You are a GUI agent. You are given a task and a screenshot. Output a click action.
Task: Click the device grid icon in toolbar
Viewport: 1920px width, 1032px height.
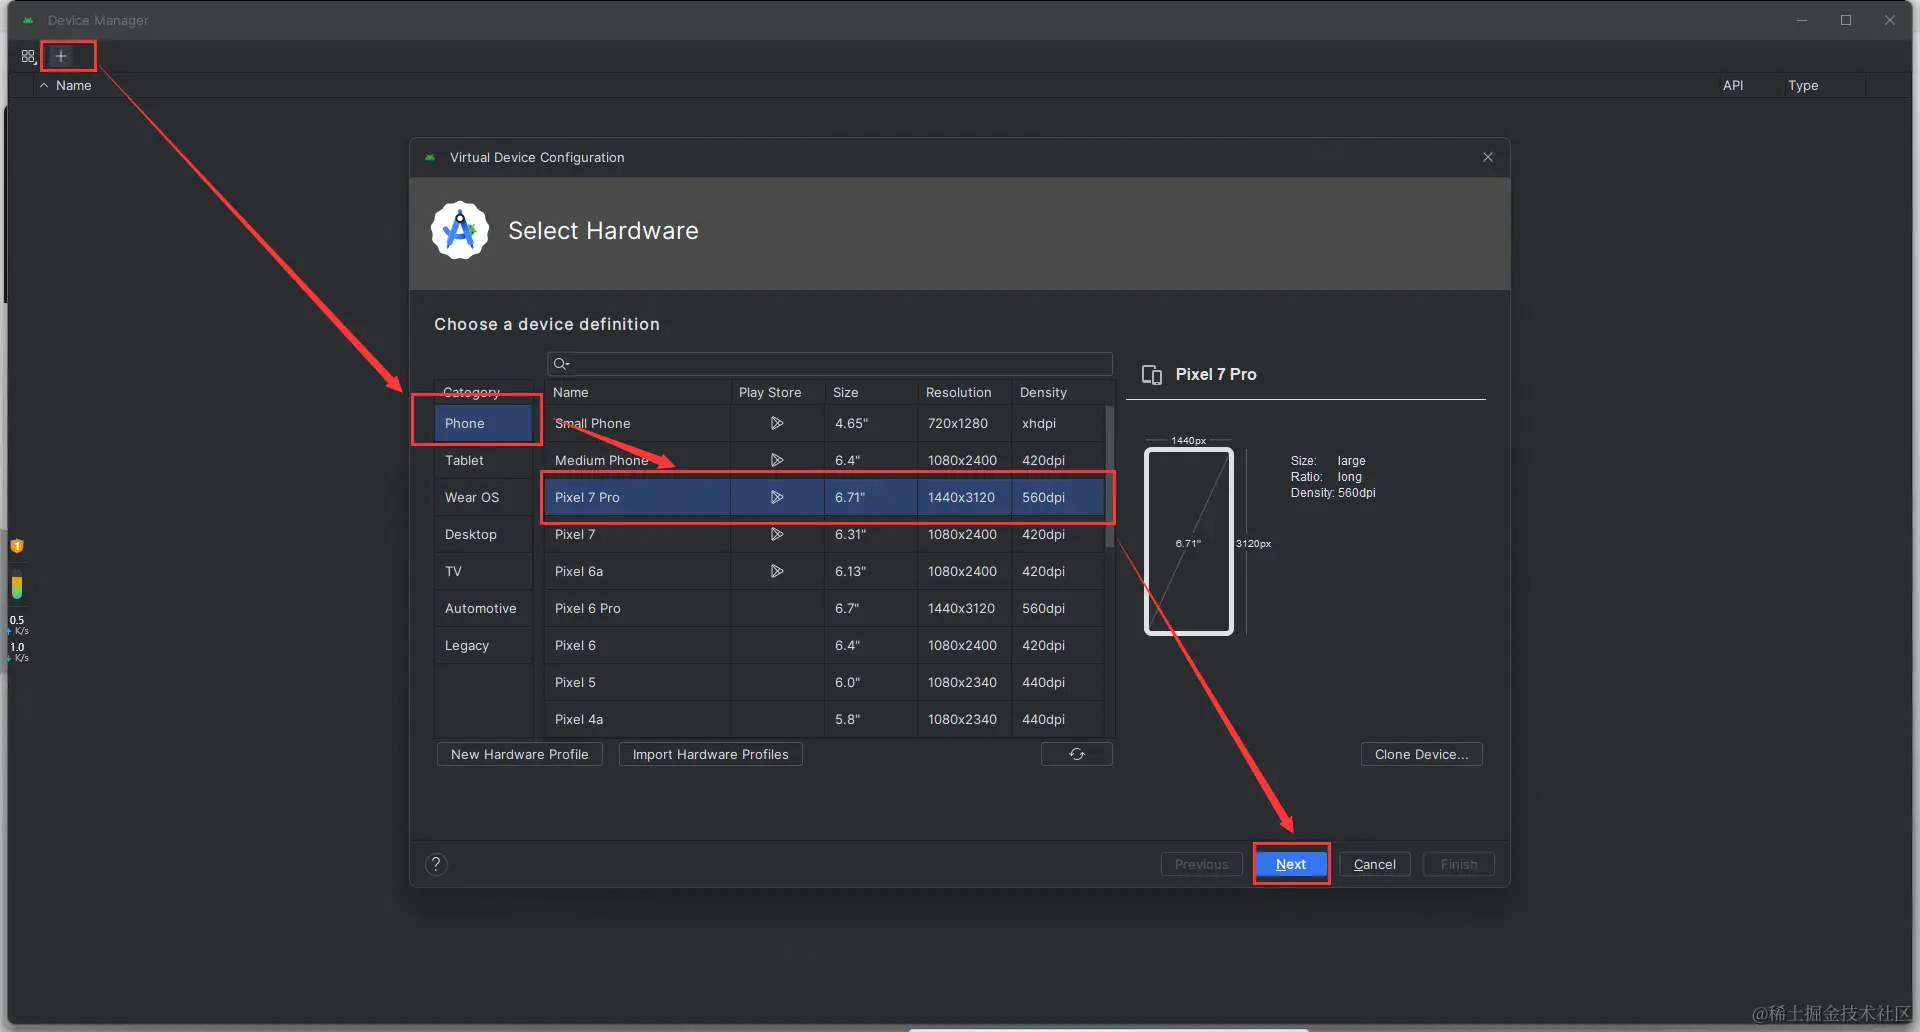(28, 56)
